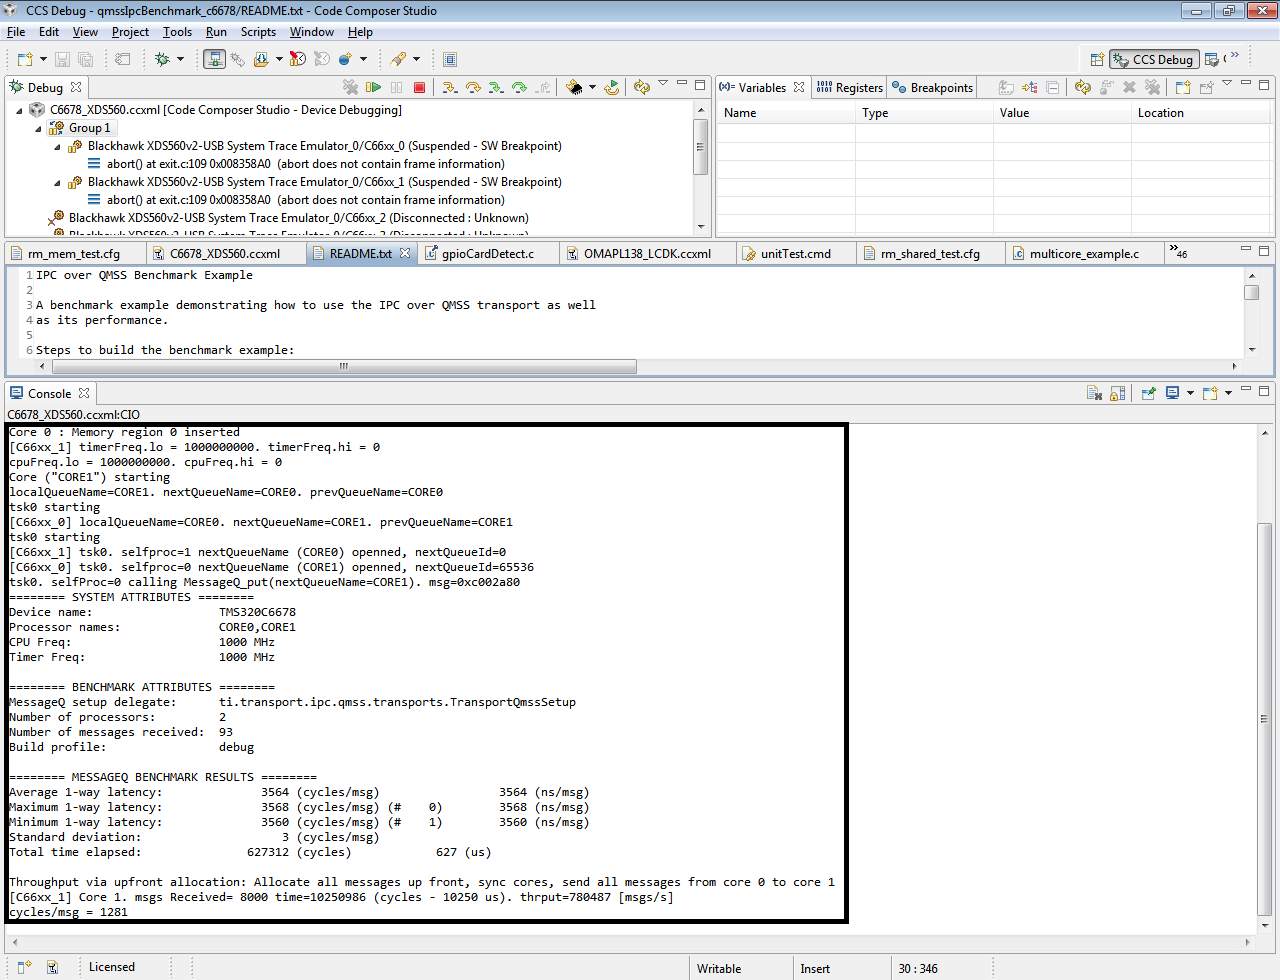Image resolution: width=1280 pixels, height=980 pixels.
Task: Click the green Resume button in Debug view
Action: [x=373, y=88]
